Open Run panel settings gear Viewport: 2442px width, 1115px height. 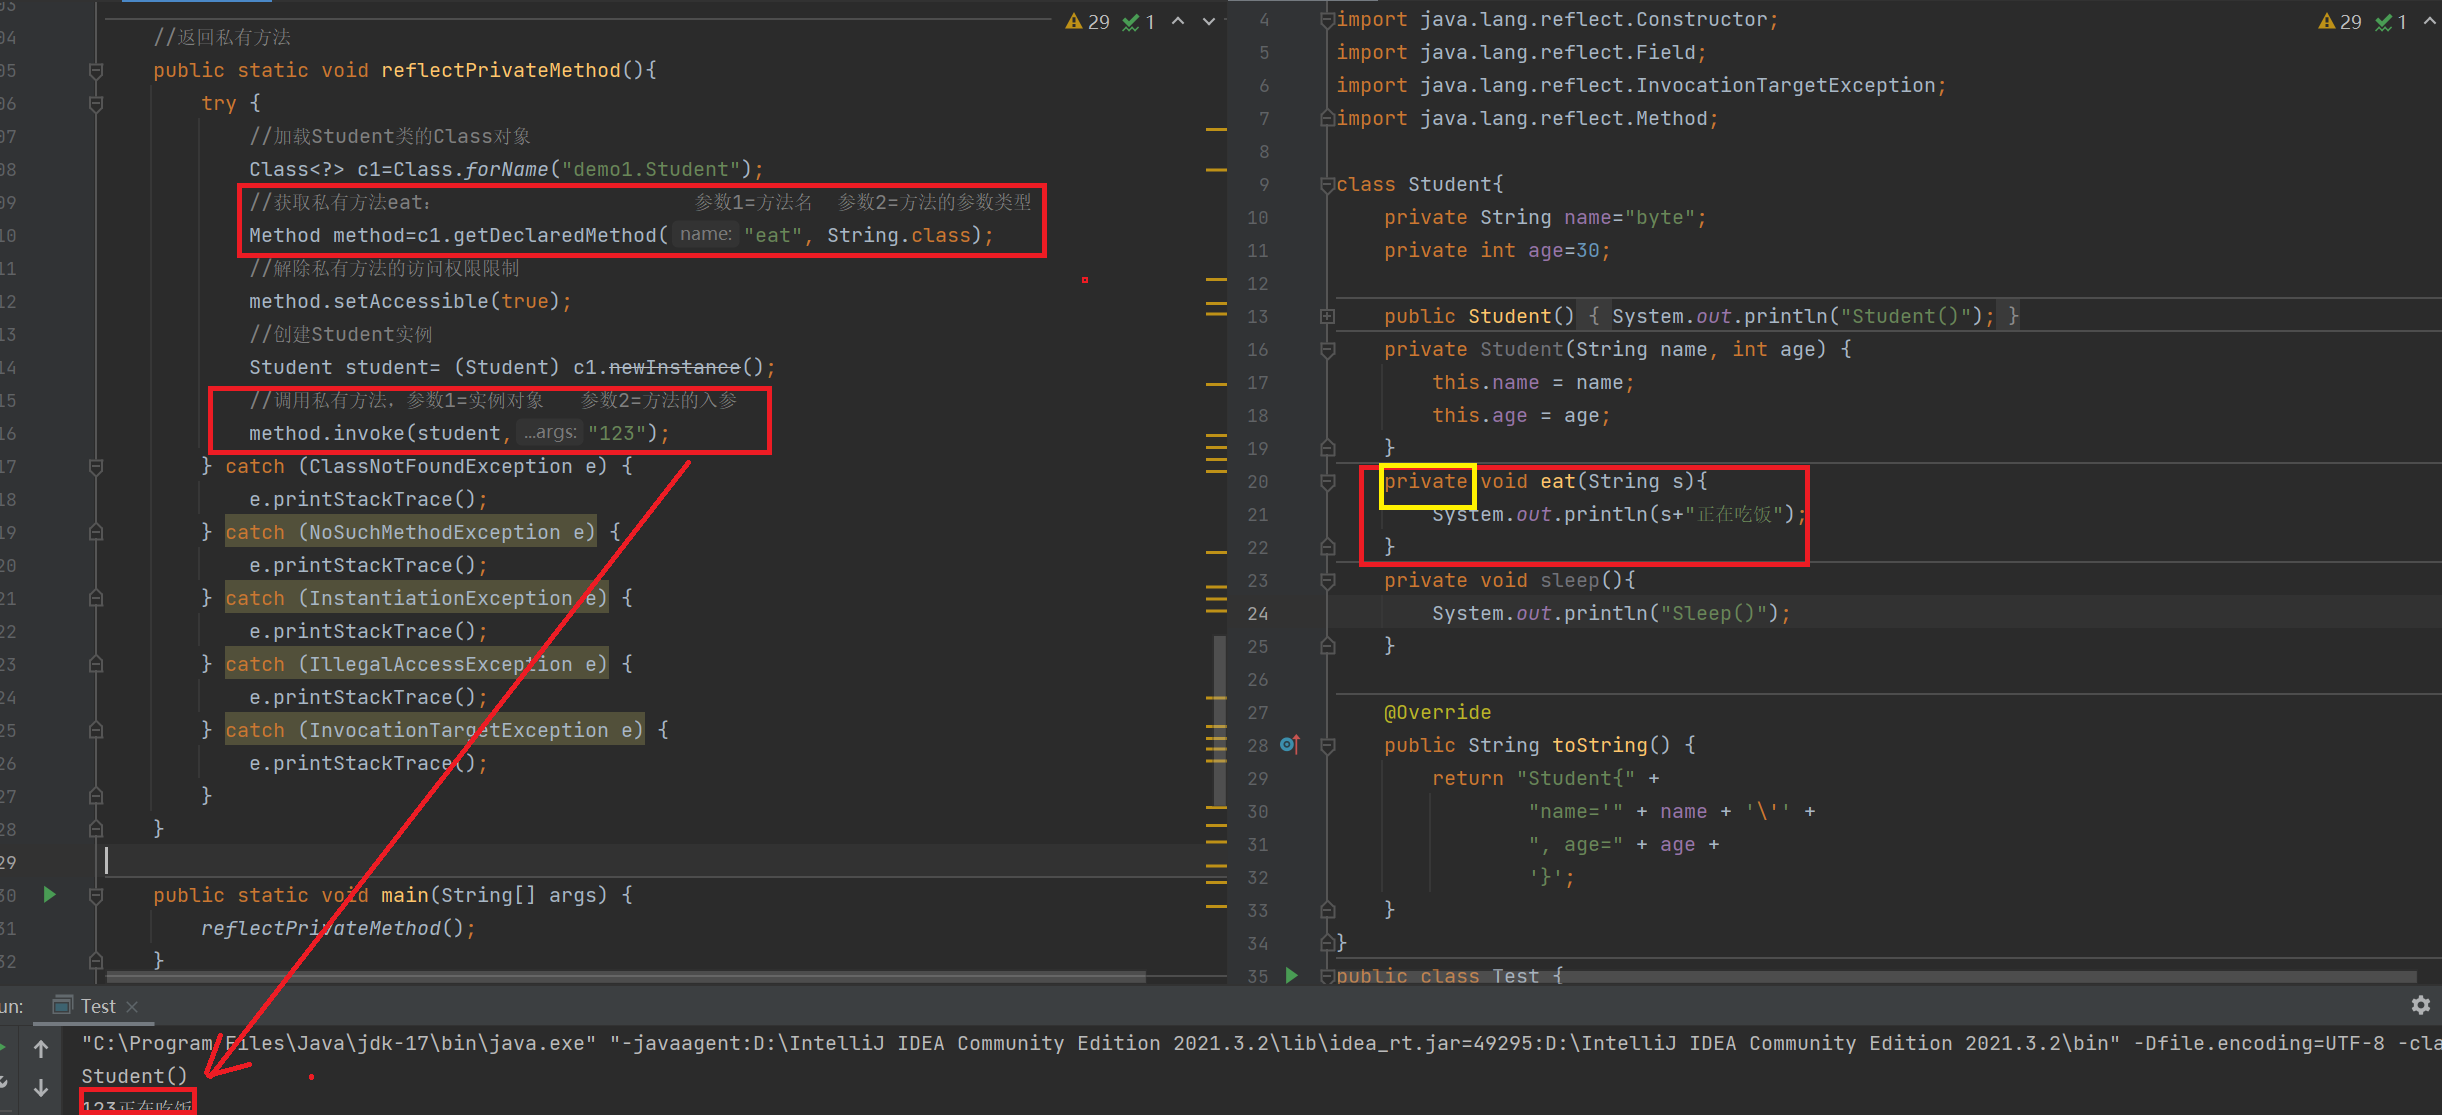coord(2420,1005)
